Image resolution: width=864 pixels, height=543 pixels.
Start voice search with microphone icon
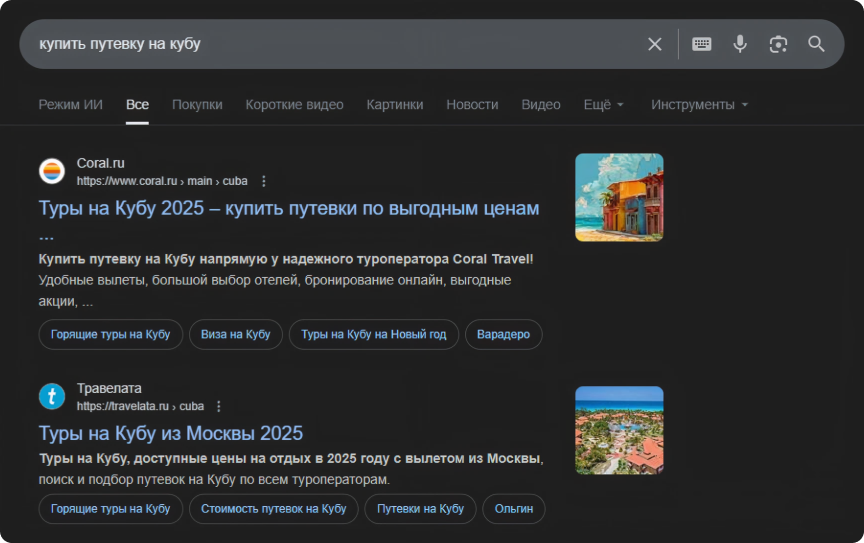tap(740, 44)
